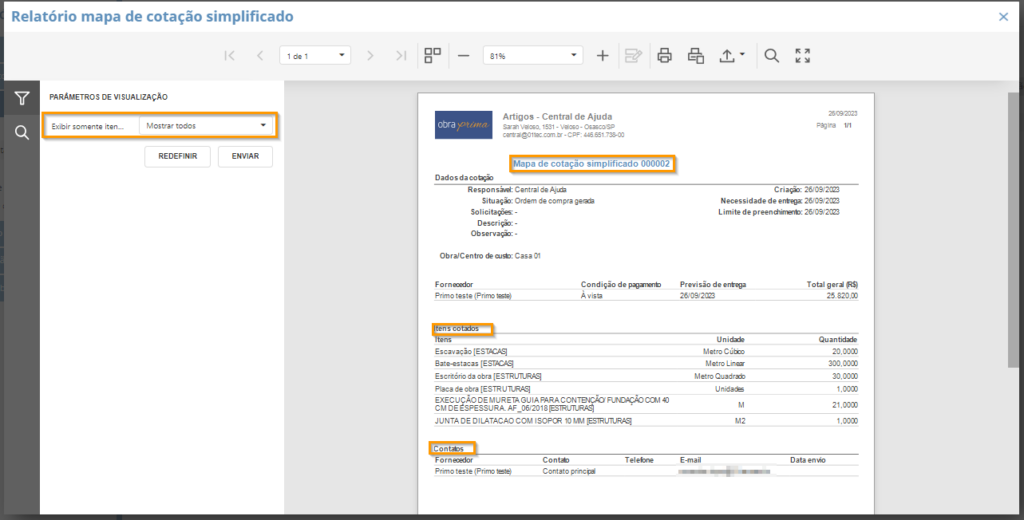The image size is (1024, 520).
Task: Go to next report page
Action: tap(370, 56)
